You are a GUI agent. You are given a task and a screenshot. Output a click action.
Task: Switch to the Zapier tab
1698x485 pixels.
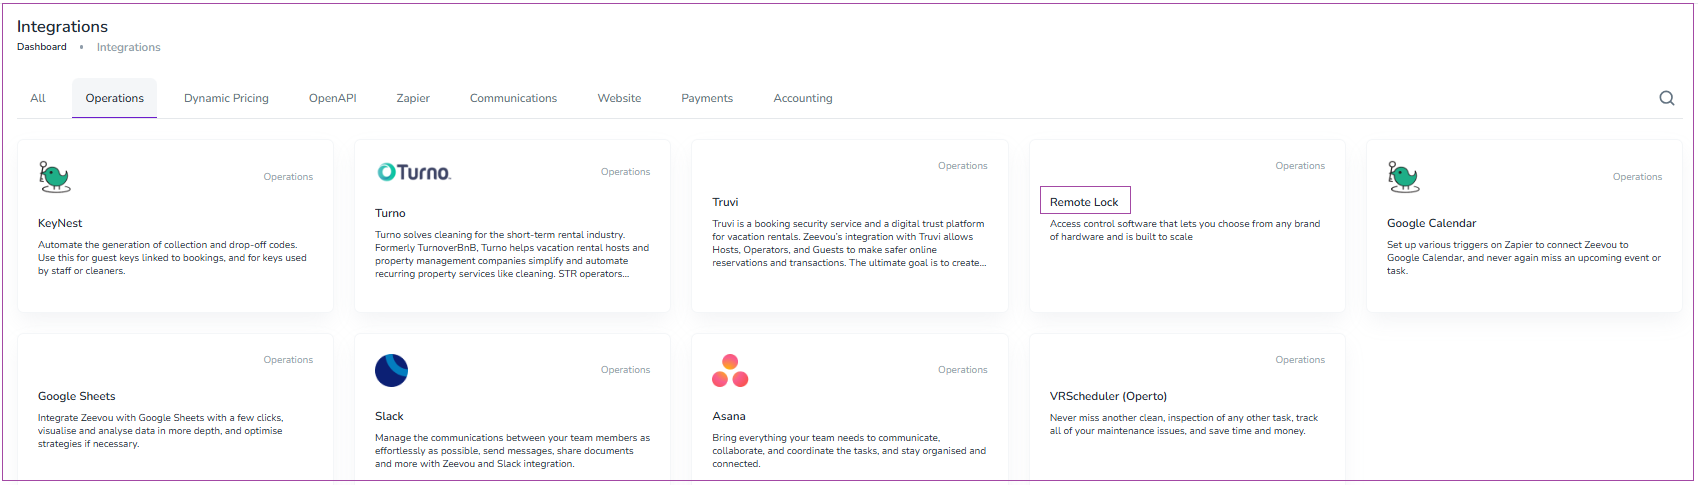pos(413,98)
